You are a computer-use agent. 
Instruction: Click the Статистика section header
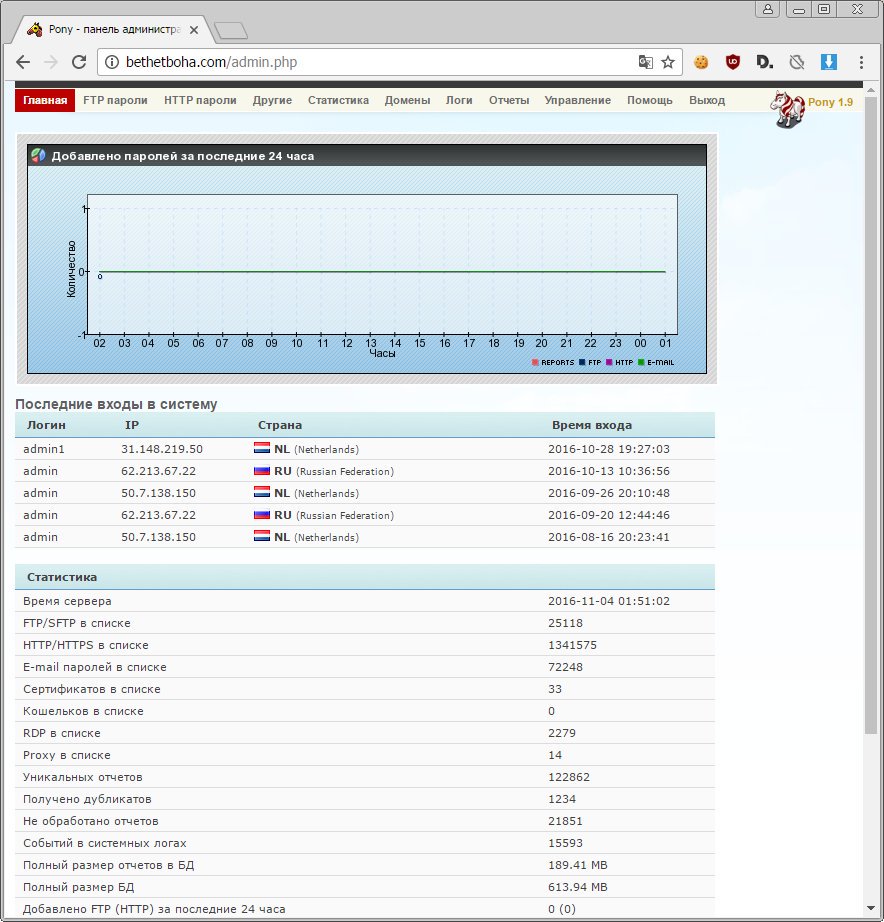pyautogui.click(x=62, y=577)
